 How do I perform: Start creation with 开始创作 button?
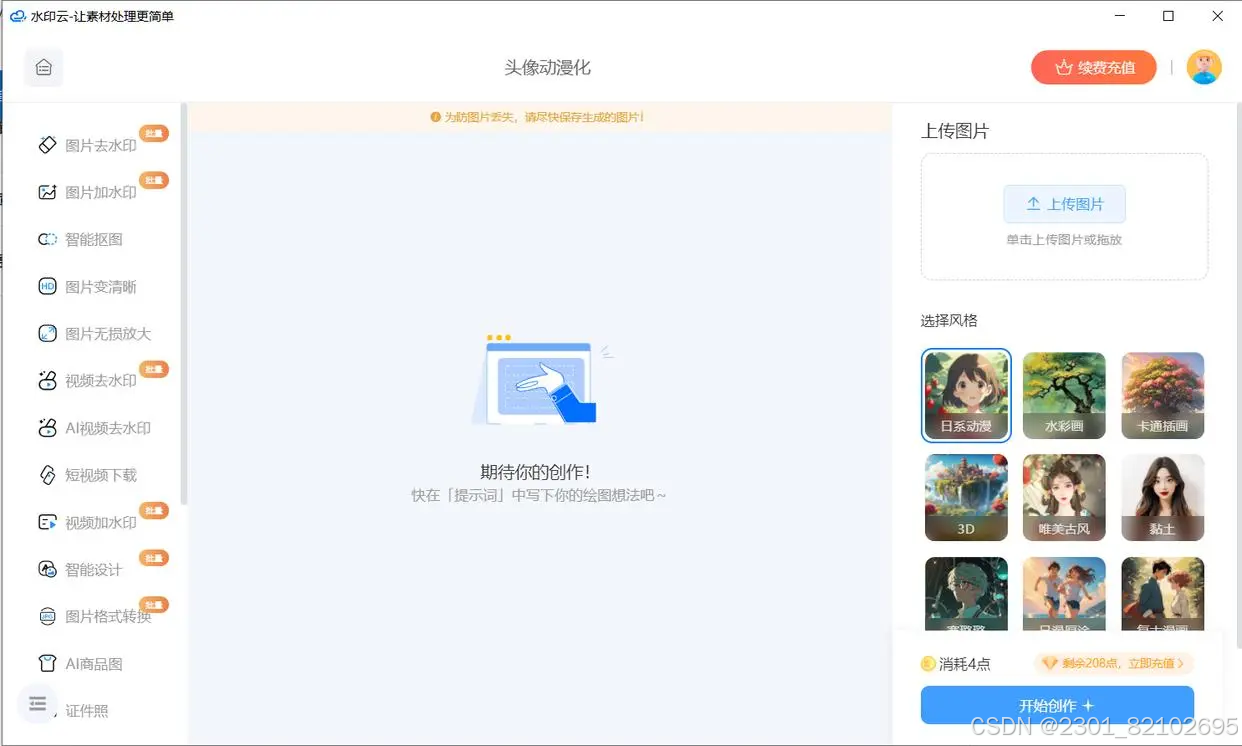click(1057, 705)
